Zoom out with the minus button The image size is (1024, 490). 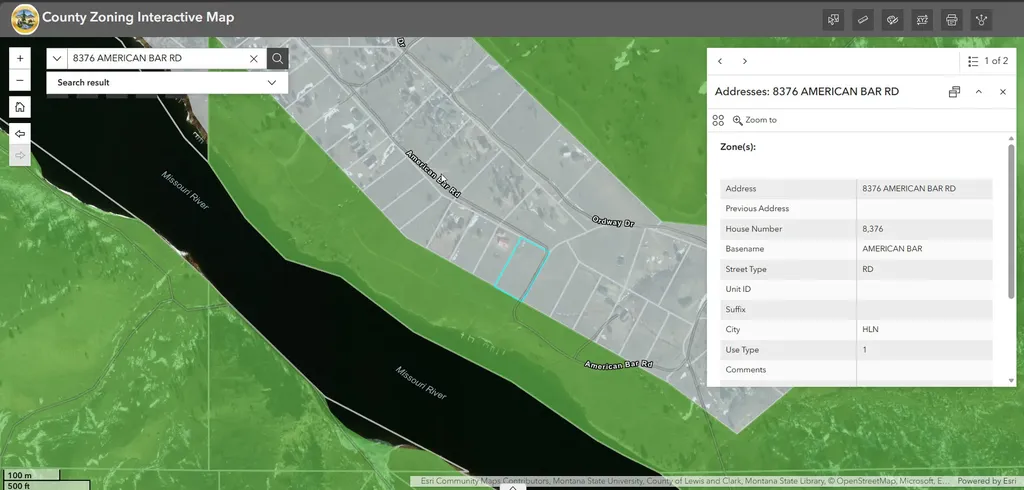pyautogui.click(x=20, y=80)
